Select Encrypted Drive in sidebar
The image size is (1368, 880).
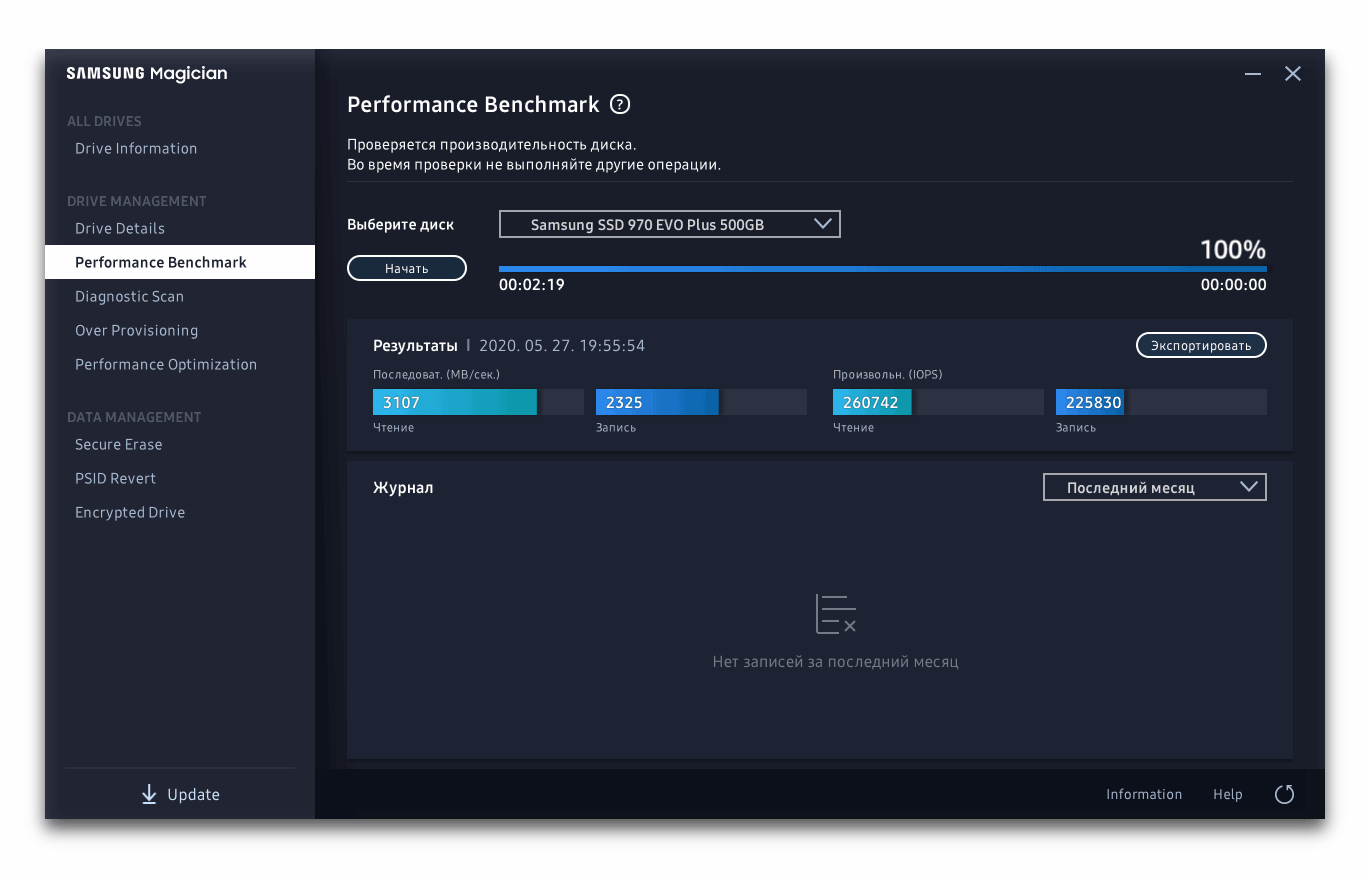click(x=130, y=512)
